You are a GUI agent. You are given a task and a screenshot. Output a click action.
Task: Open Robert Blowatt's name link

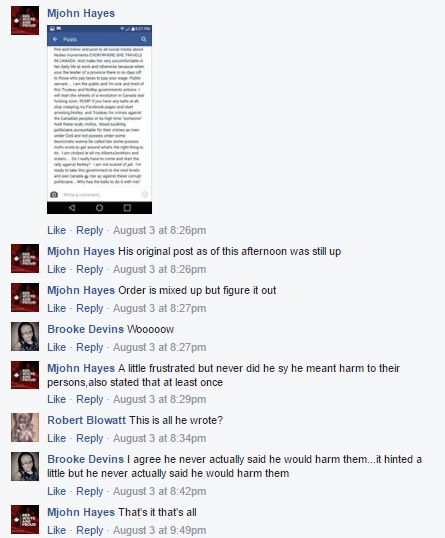pyautogui.click(x=86, y=420)
